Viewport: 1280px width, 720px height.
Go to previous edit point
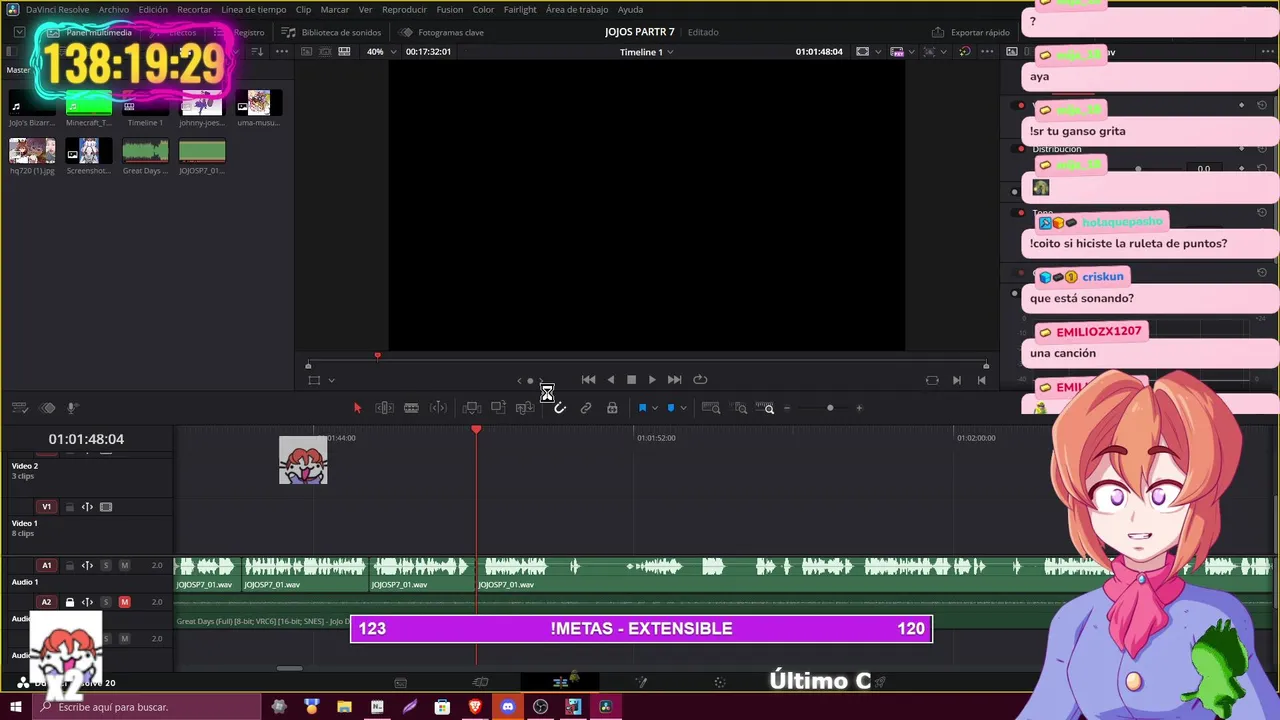tap(981, 380)
